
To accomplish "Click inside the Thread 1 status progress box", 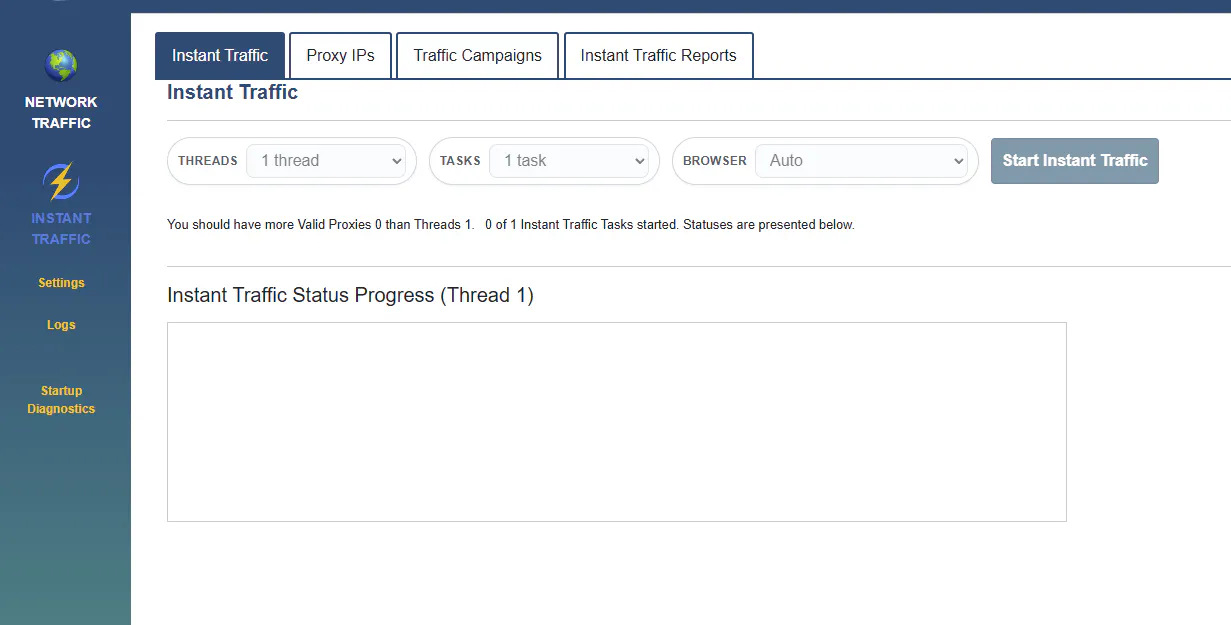I will point(616,422).
